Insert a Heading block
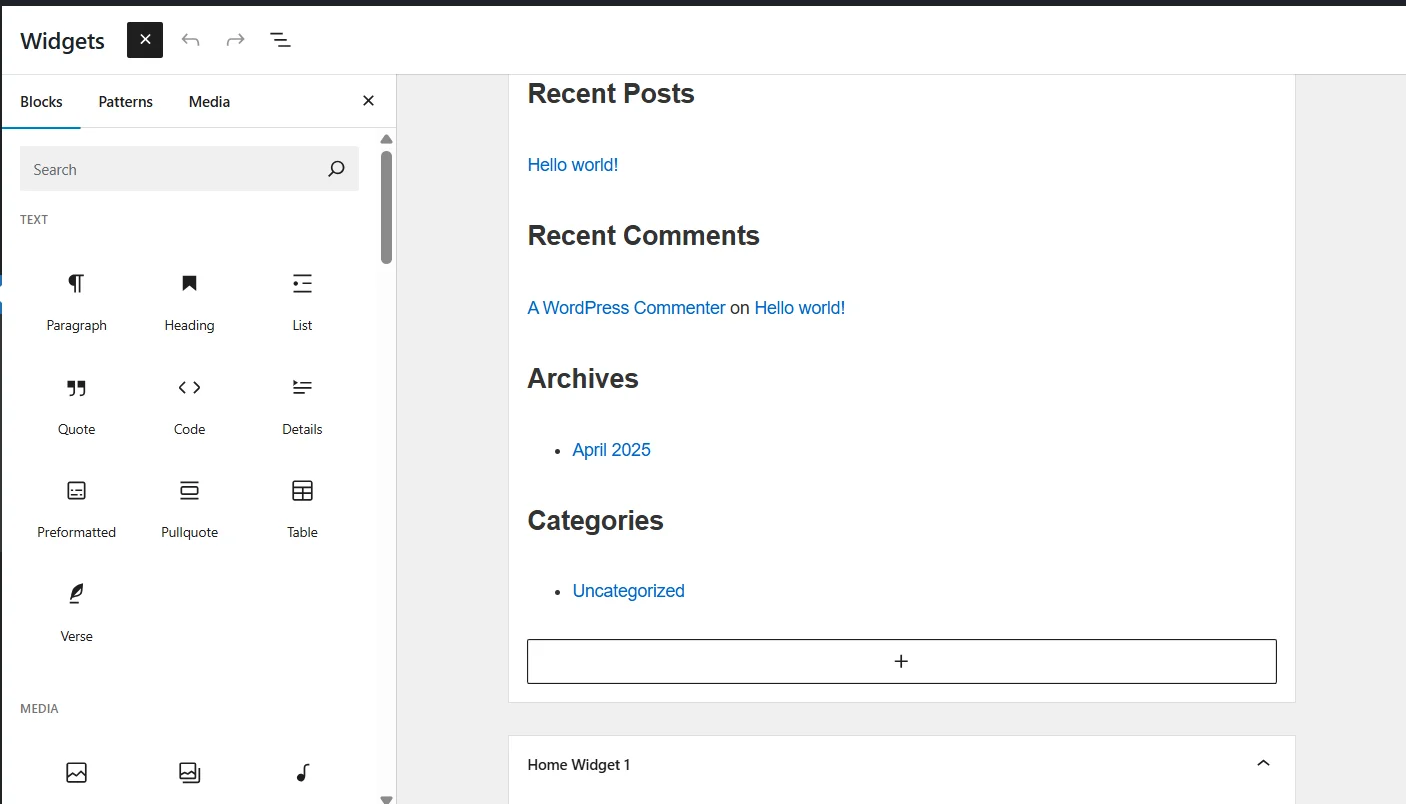This screenshot has width=1406, height=804. point(189,301)
